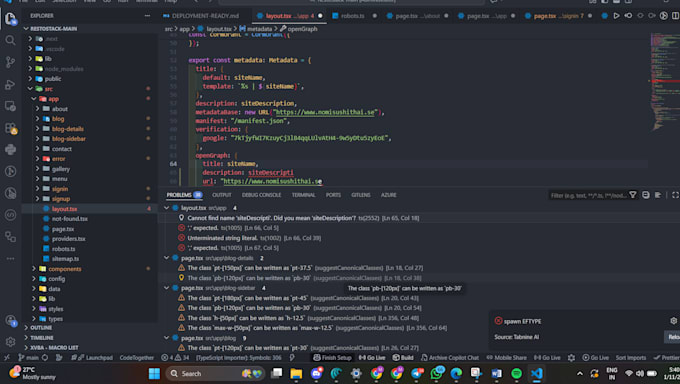Click Sort Imports in status bar
Image resolution: width=680 pixels, height=384 pixels.
click(631, 358)
